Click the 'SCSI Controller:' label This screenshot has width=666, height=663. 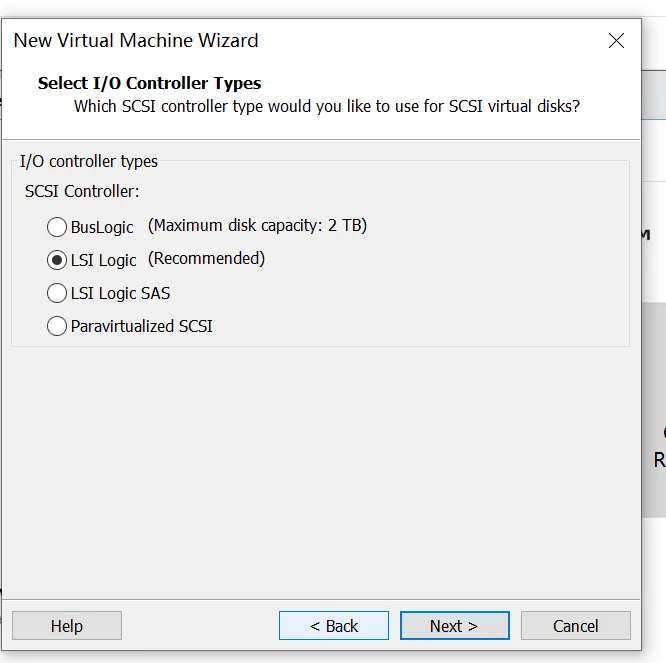[82, 191]
